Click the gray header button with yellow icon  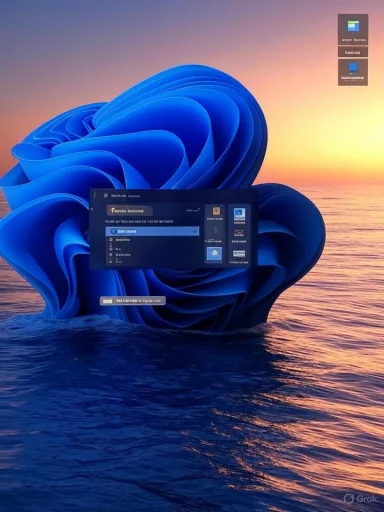[130, 211]
